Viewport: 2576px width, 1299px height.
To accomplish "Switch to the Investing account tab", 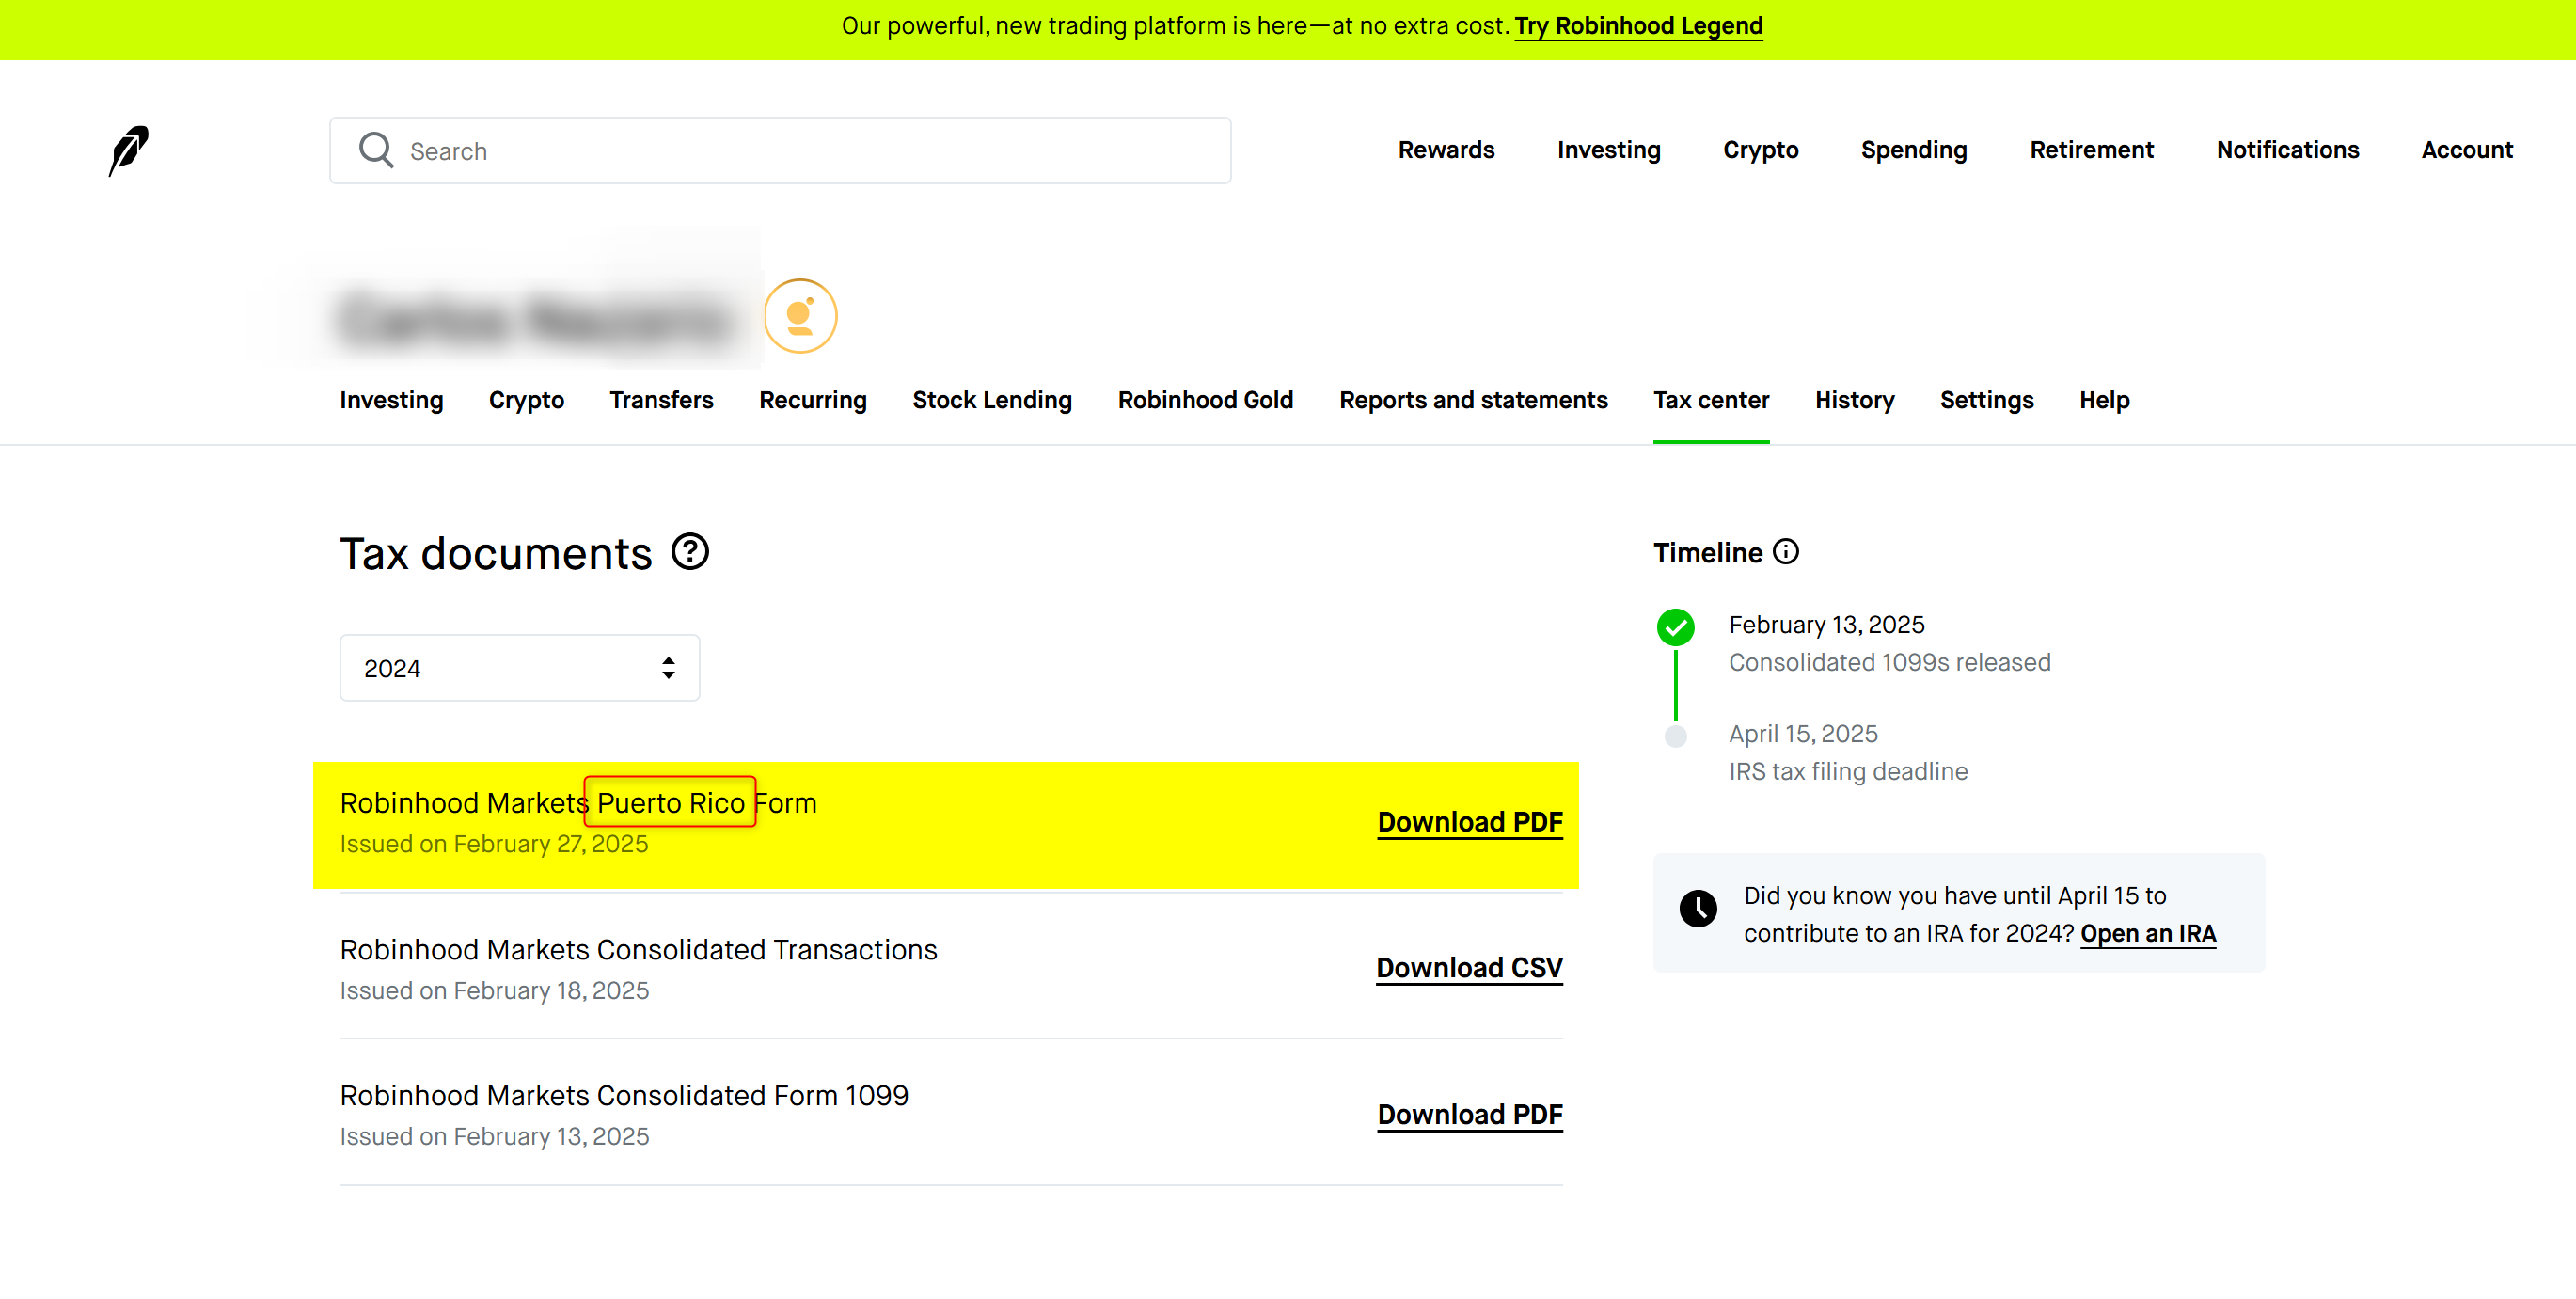I will point(391,400).
